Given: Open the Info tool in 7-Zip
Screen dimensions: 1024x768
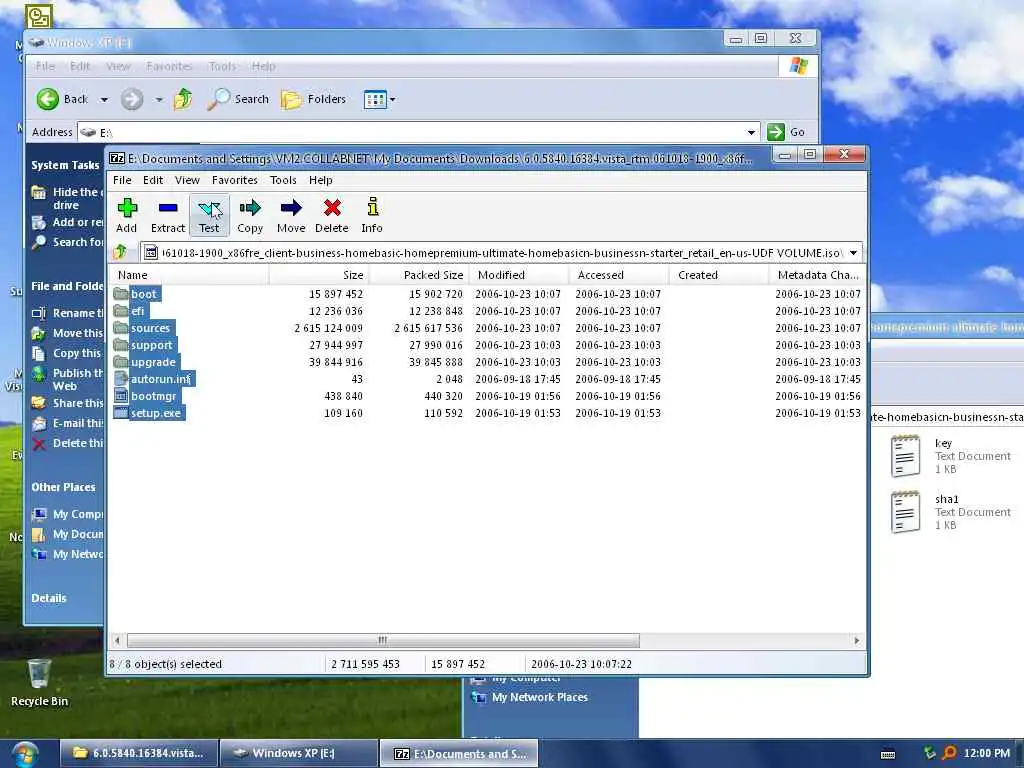Looking at the screenshot, I should [x=372, y=215].
